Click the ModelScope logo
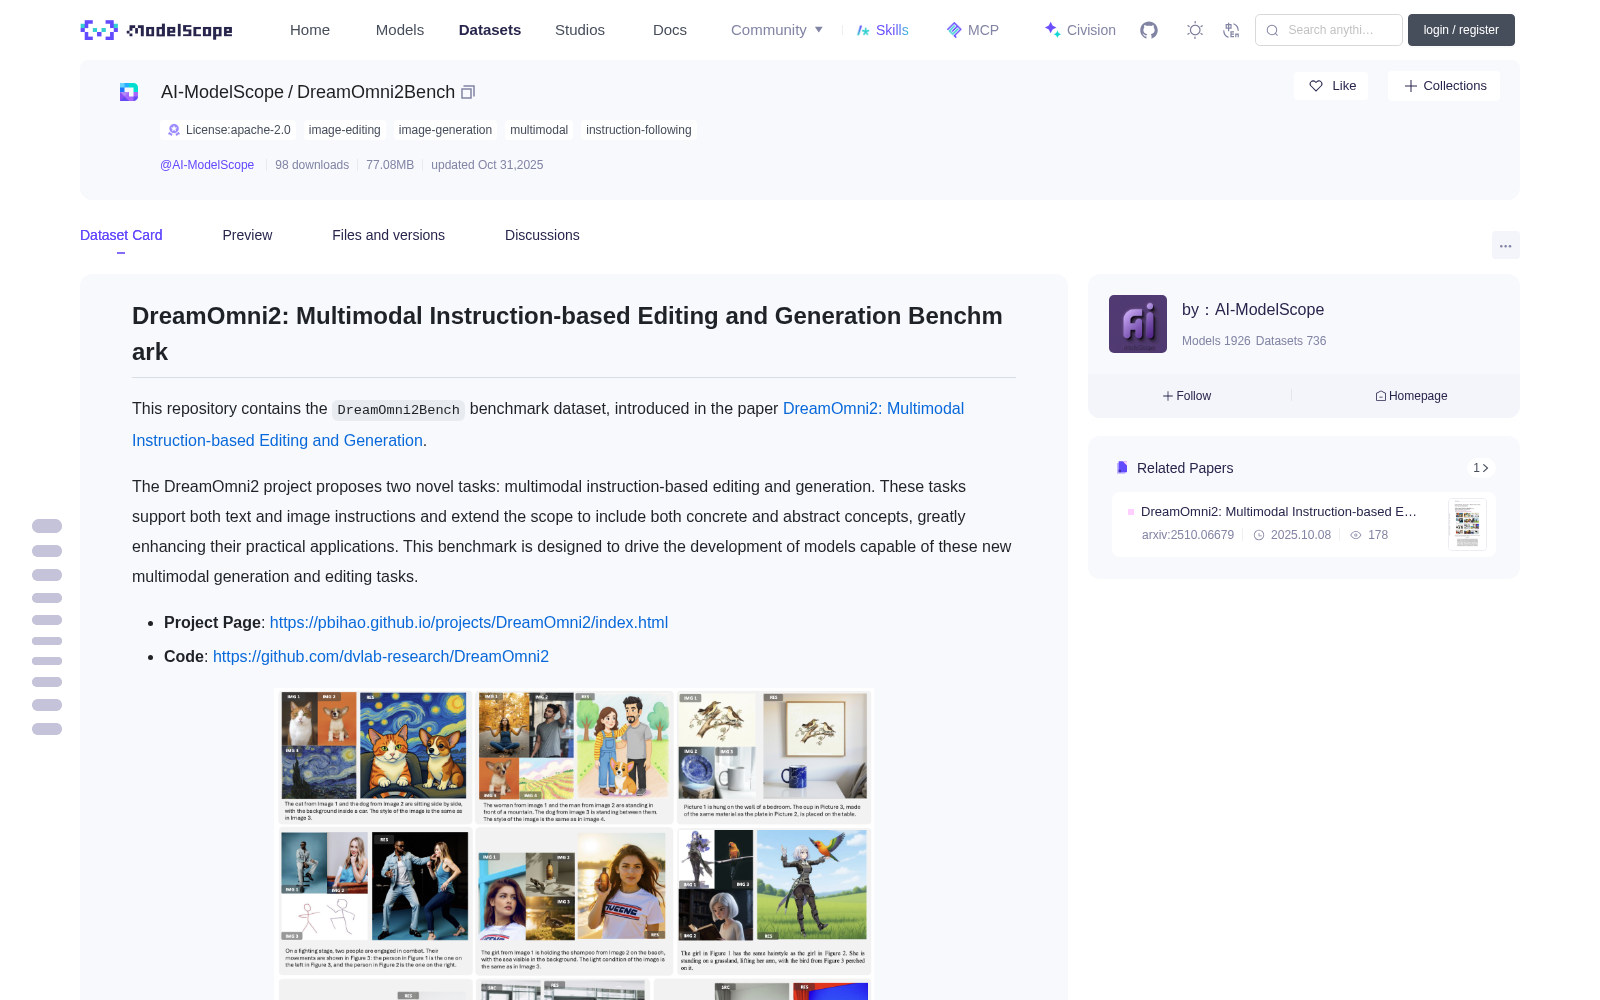This screenshot has height=1000, width=1600. 157,30
